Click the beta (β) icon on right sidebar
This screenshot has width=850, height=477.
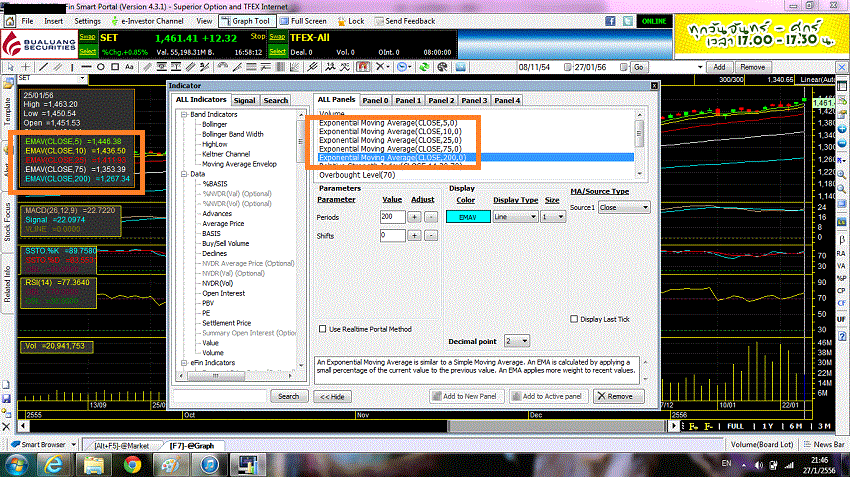(x=842, y=239)
